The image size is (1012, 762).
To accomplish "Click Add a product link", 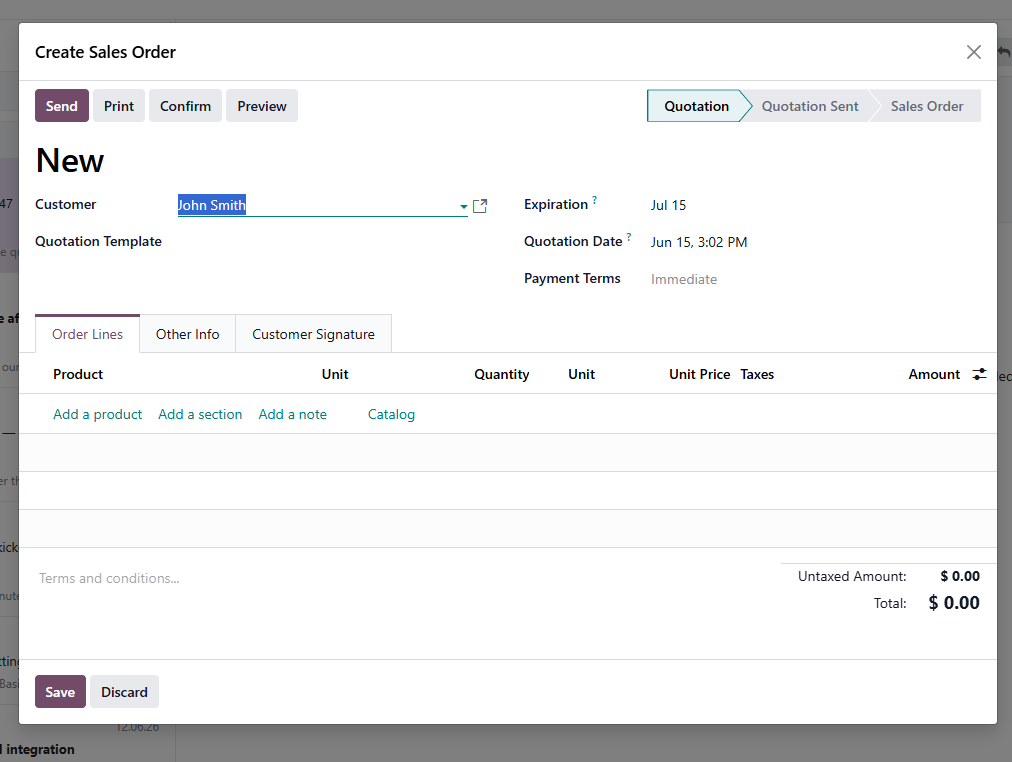I will pos(97,414).
